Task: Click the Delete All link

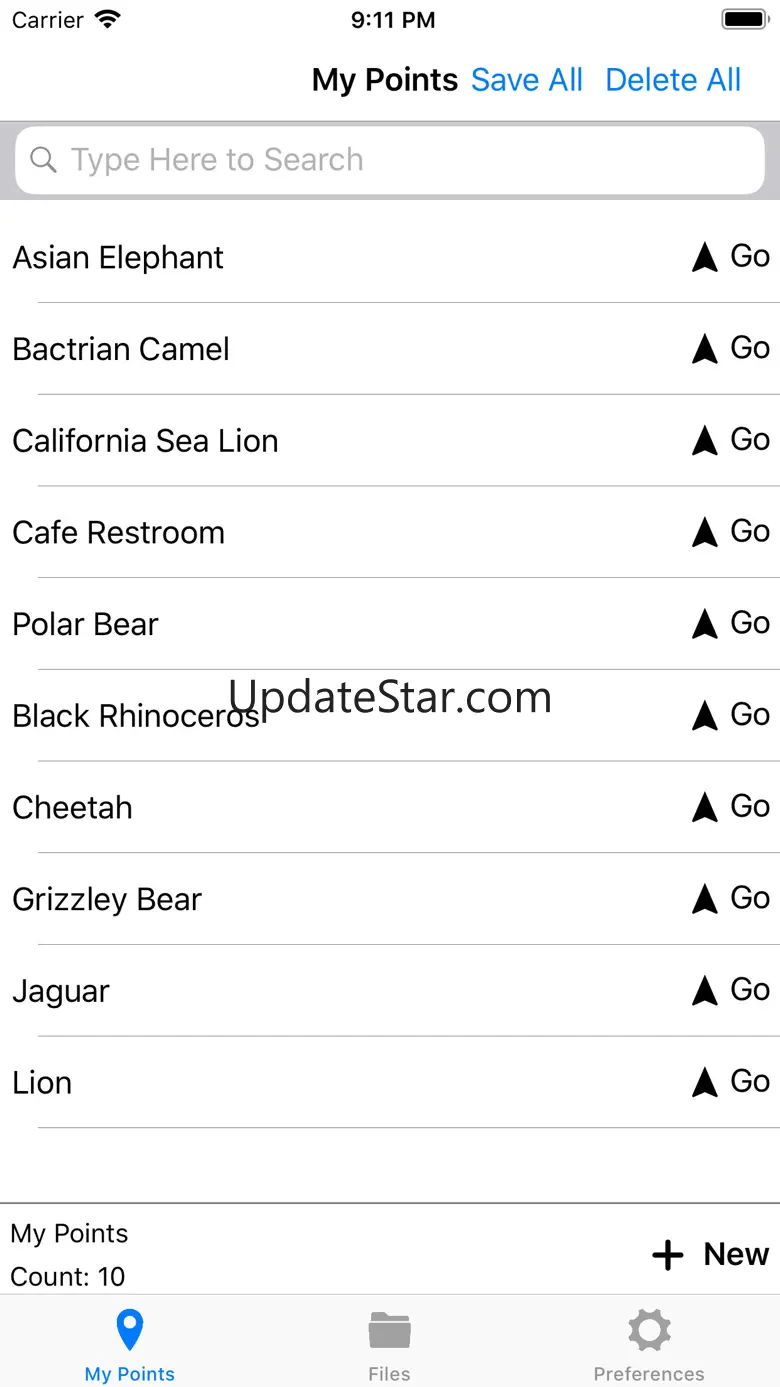Action: pos(673,80)
